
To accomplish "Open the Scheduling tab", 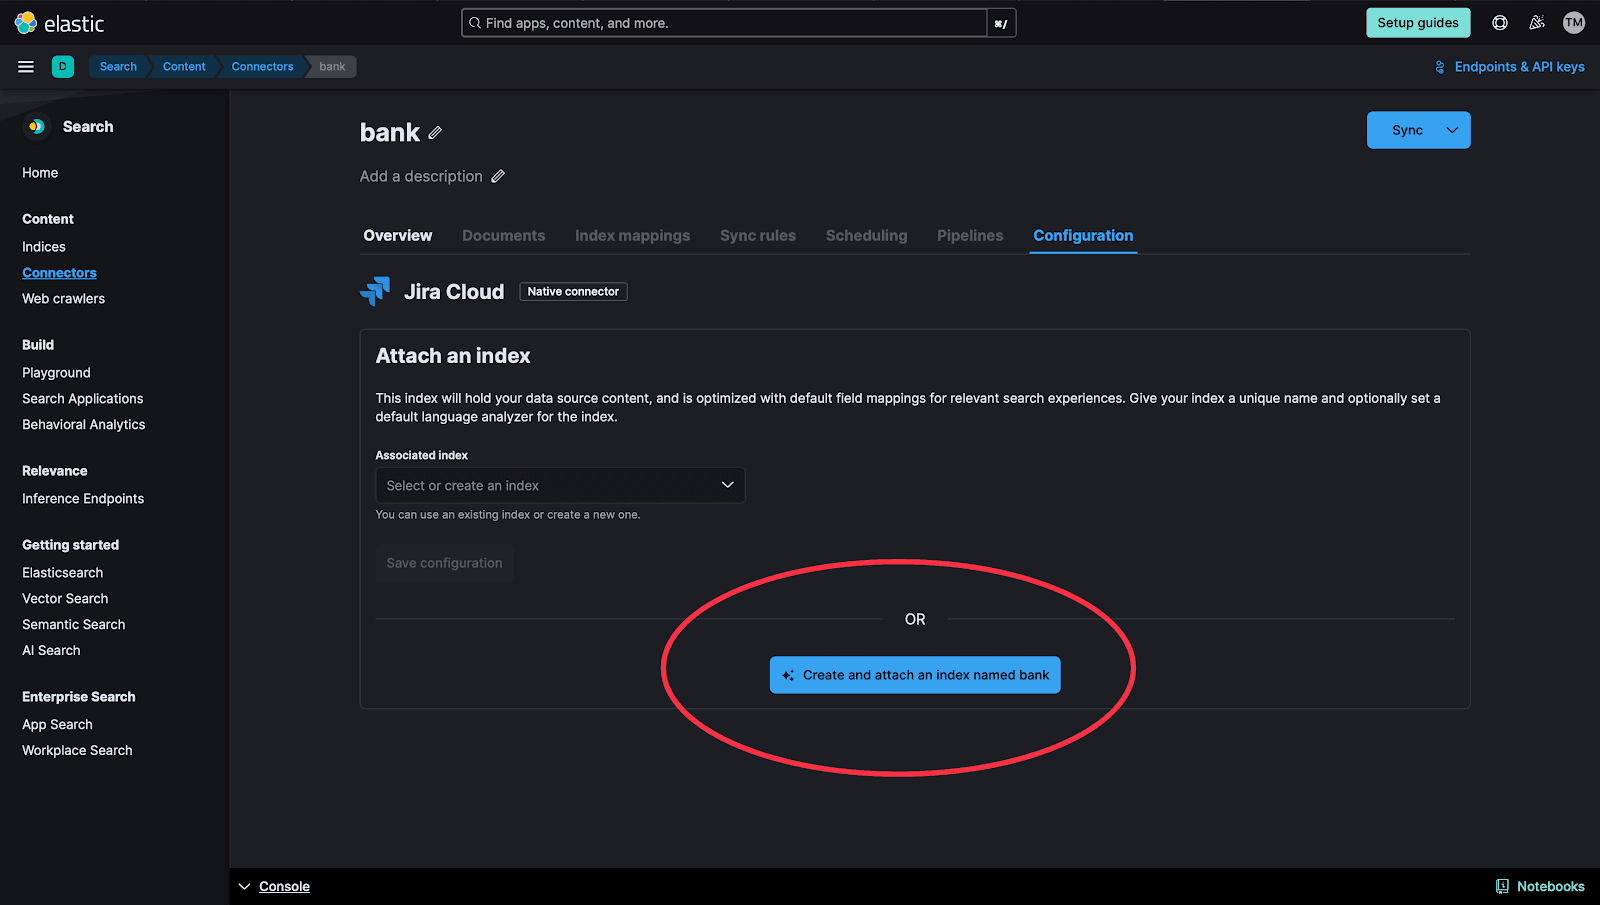I will click(x=866, y=235).
